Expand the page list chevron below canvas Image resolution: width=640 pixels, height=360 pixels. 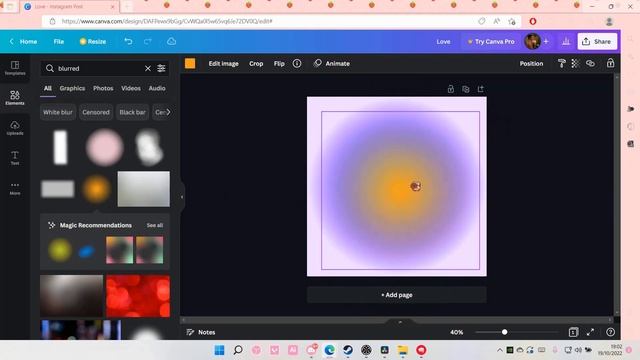[x=400, y=322]
